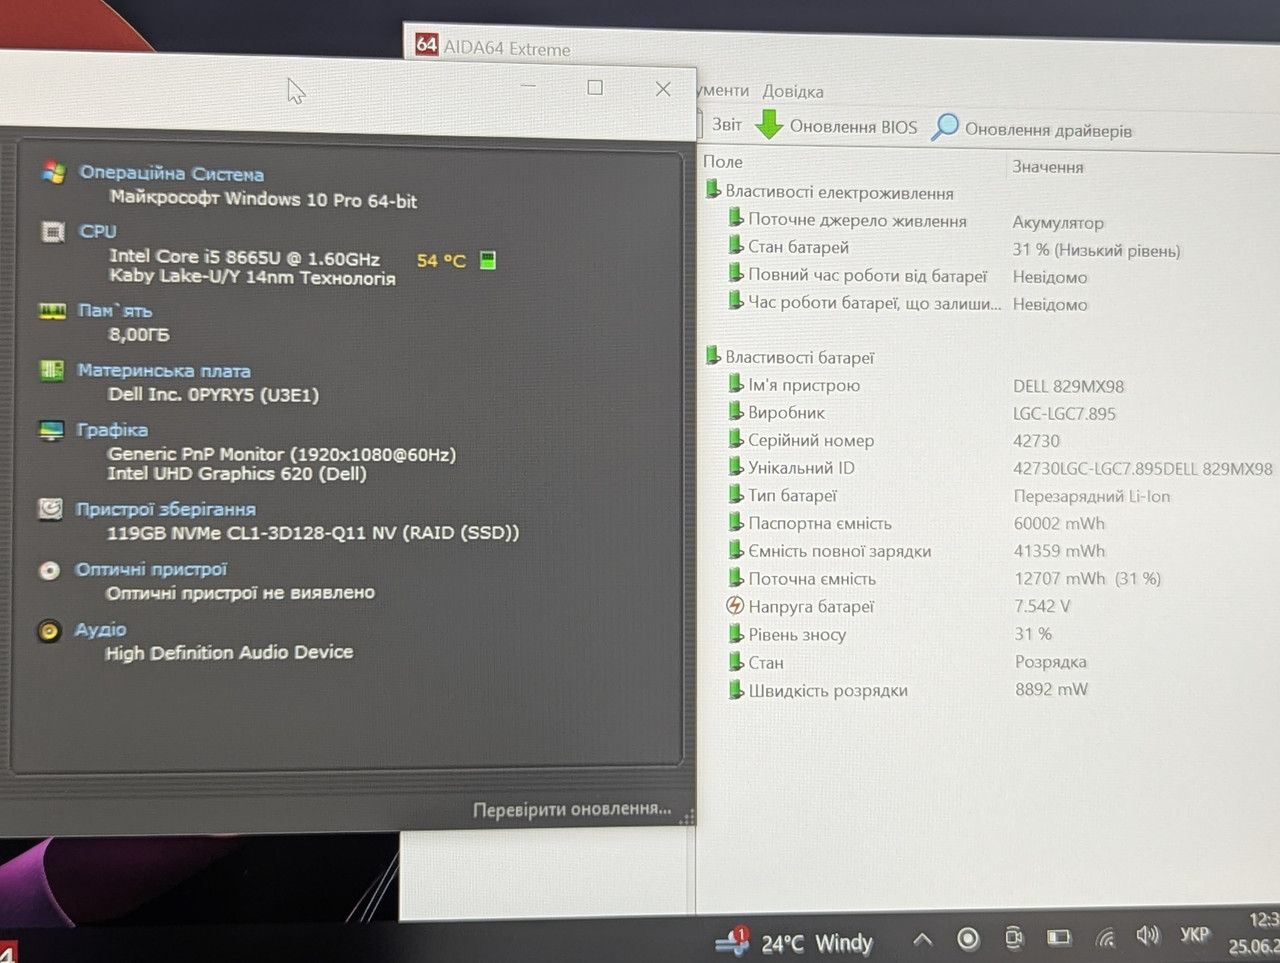Click the CPU chip icon
Viewport: 1280px width, 963px height.
point(52,232)
